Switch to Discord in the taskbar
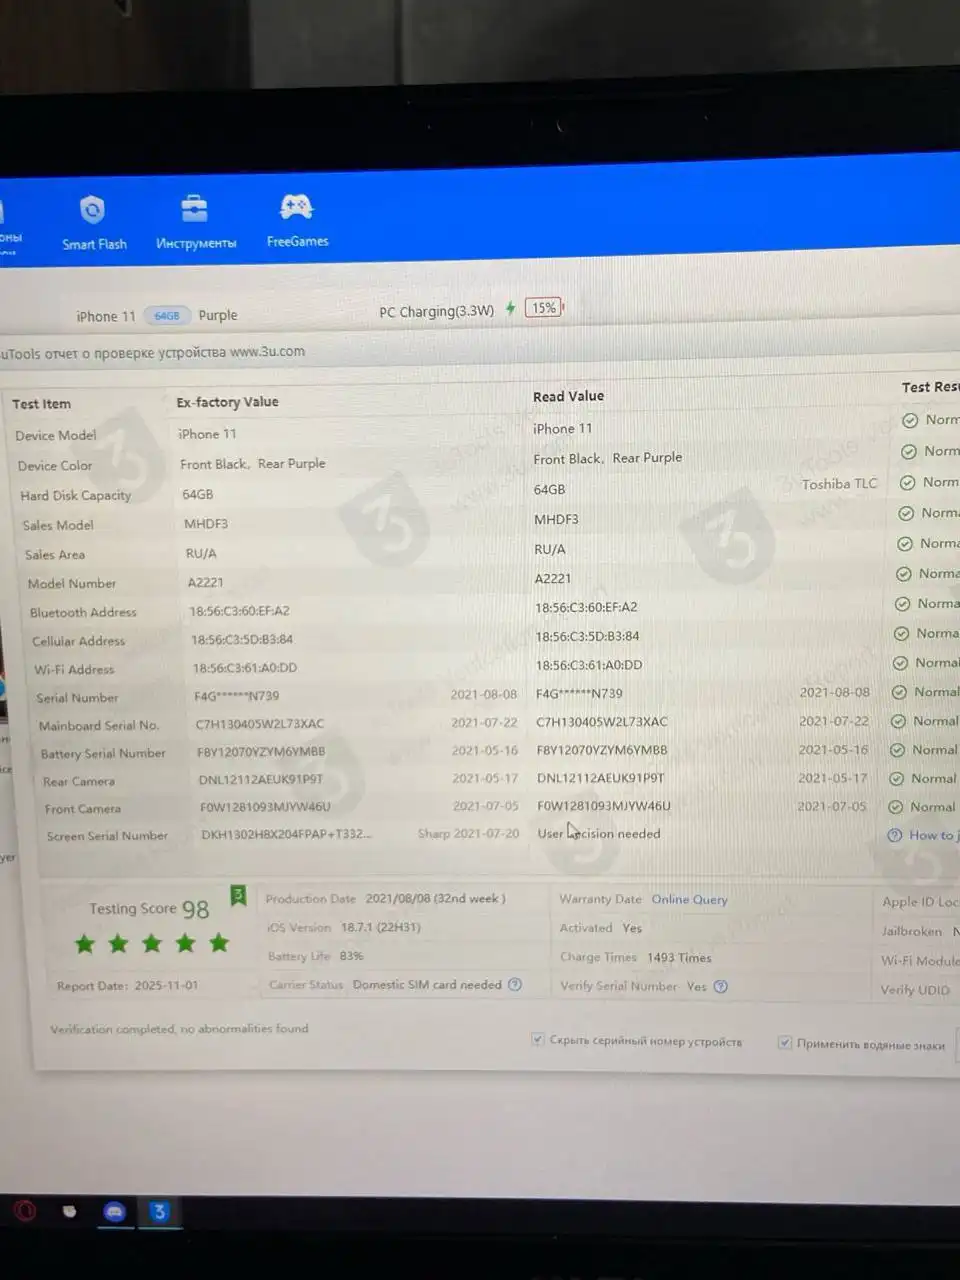 (115, 1212)
